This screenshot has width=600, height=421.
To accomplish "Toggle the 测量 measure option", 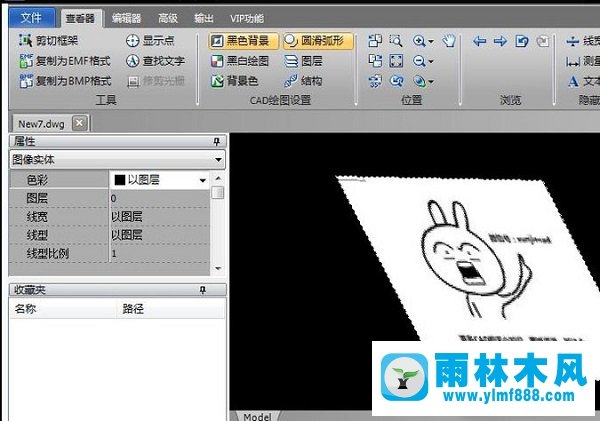I will pos(583,61).
